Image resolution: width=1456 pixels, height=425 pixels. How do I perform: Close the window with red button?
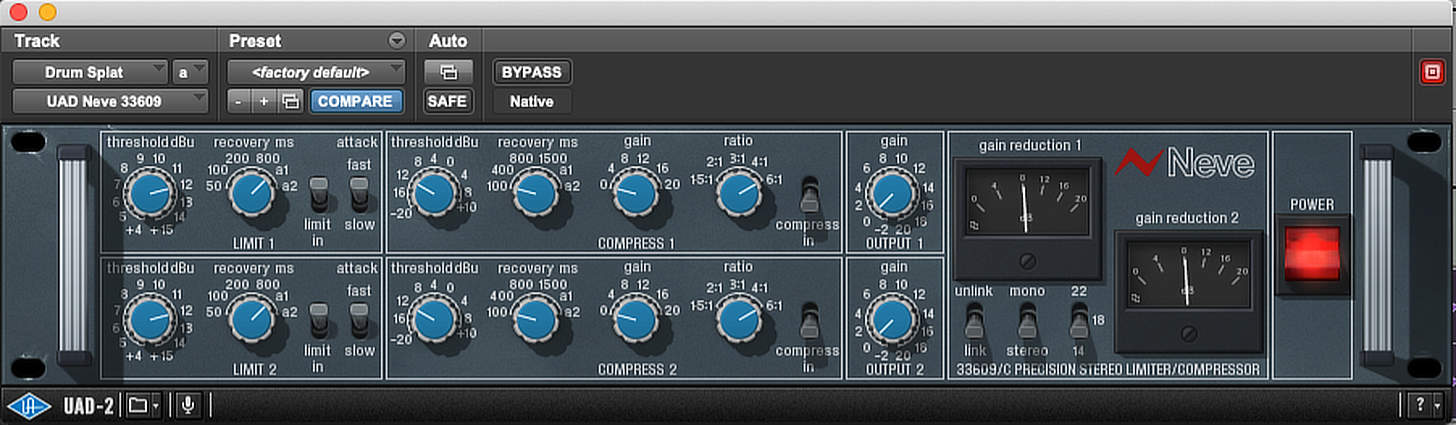[18, 13]
